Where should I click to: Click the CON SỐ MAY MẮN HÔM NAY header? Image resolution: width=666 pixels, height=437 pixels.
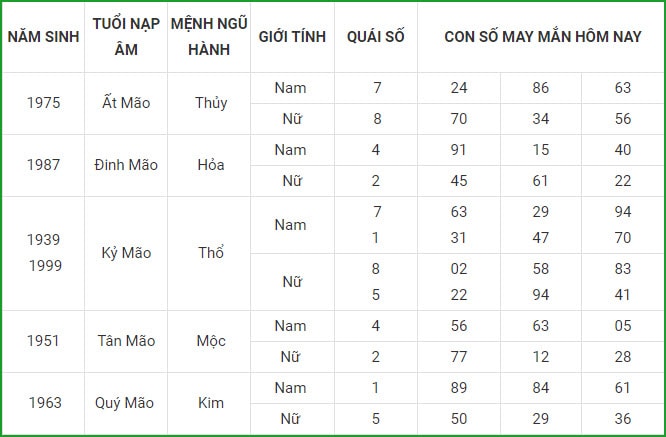pyautogui.click(x=541, y=37)
